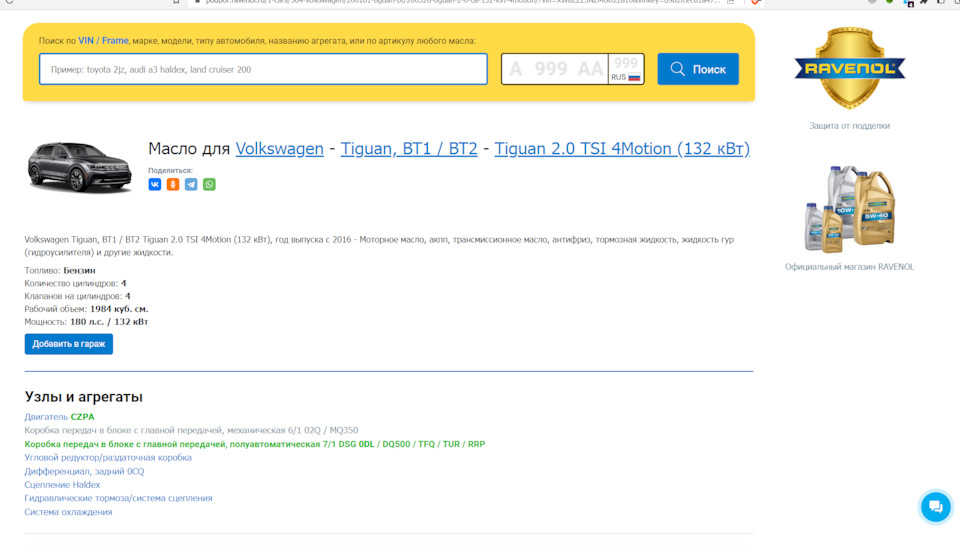Share via Telegram icon
Viewport: 960px width, 545px height.
191,184
